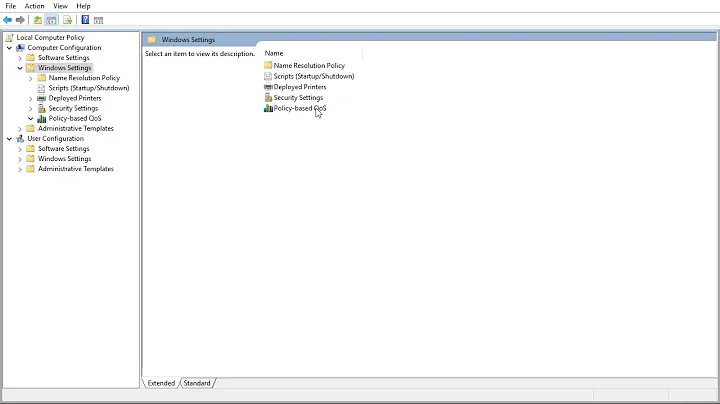
Task: Open the View menu
Action: [60, 6]
